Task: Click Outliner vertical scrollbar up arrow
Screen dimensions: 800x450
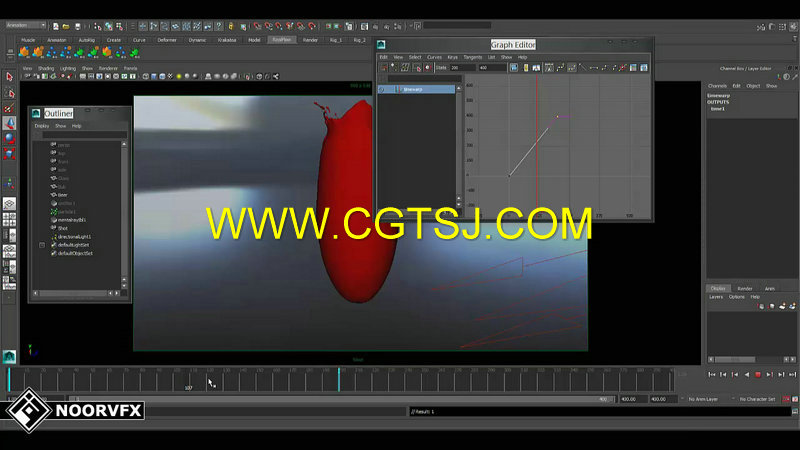Action: 124,145
